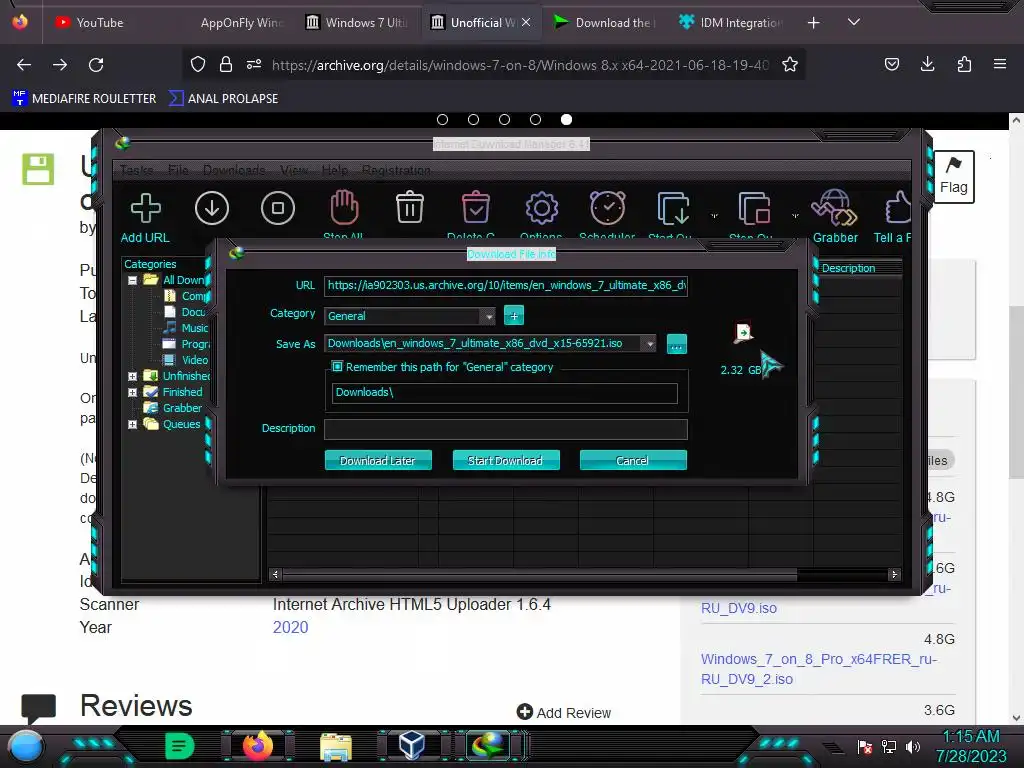
Task: Click the Windows_7_on_8_Pro_x64FRER DV9_2.iso link
Action: [x=818, y=669]
